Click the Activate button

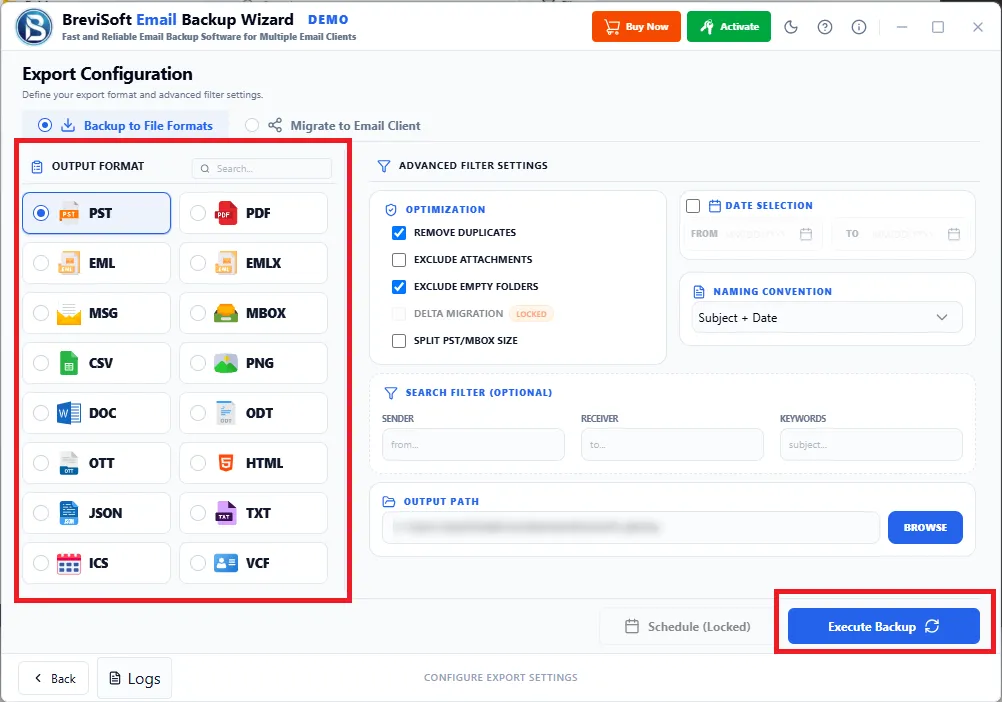728,27
